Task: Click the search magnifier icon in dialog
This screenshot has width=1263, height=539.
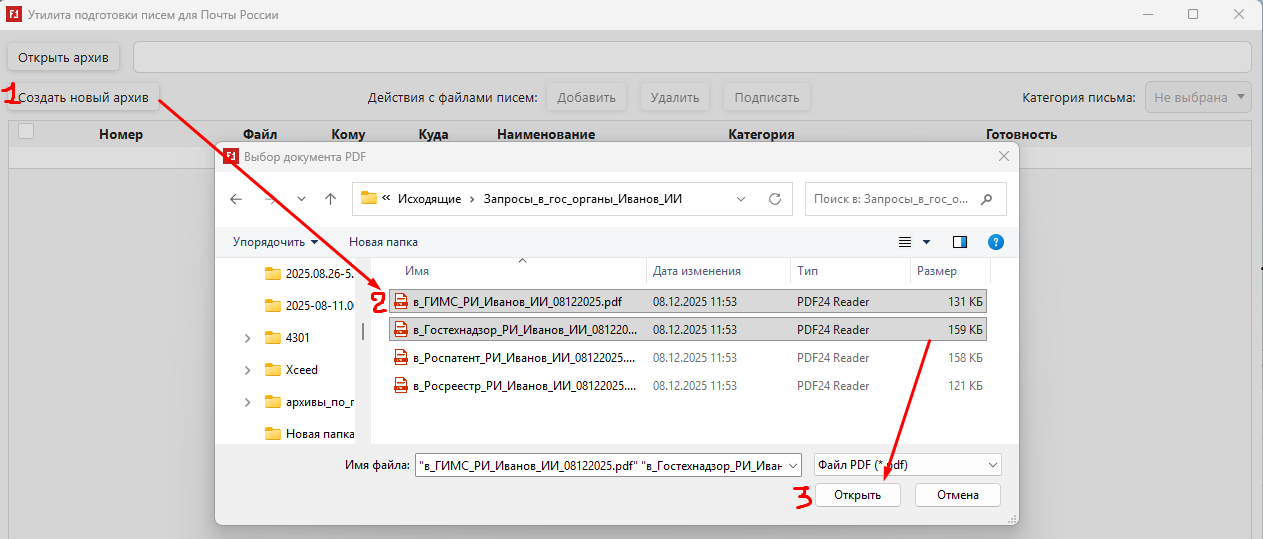Action: 987,199
